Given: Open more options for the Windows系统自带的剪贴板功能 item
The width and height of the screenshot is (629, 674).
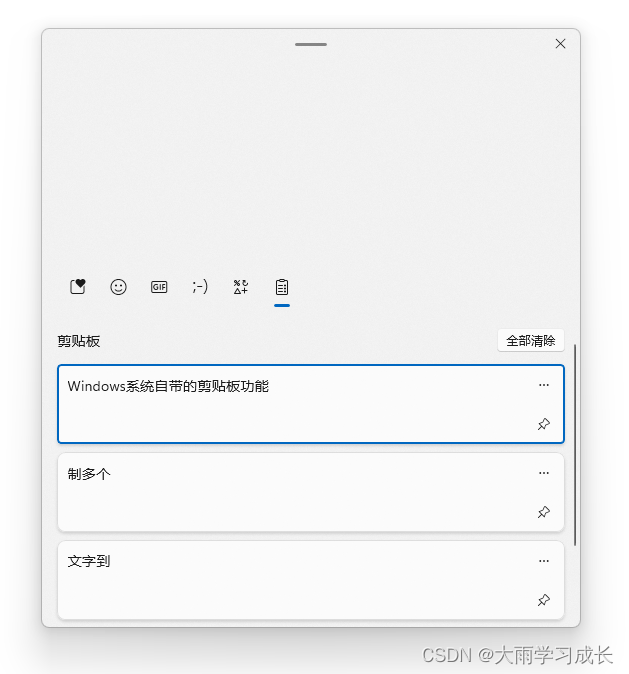Looking at the screenshot, I should [544, 385].
